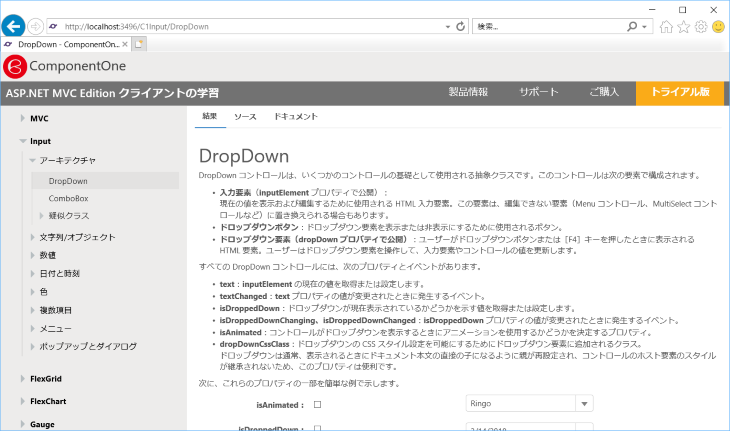This screenshot has width=730, height=431.
Task: Open 製品情報 menu item
Action: pos(468,92)
